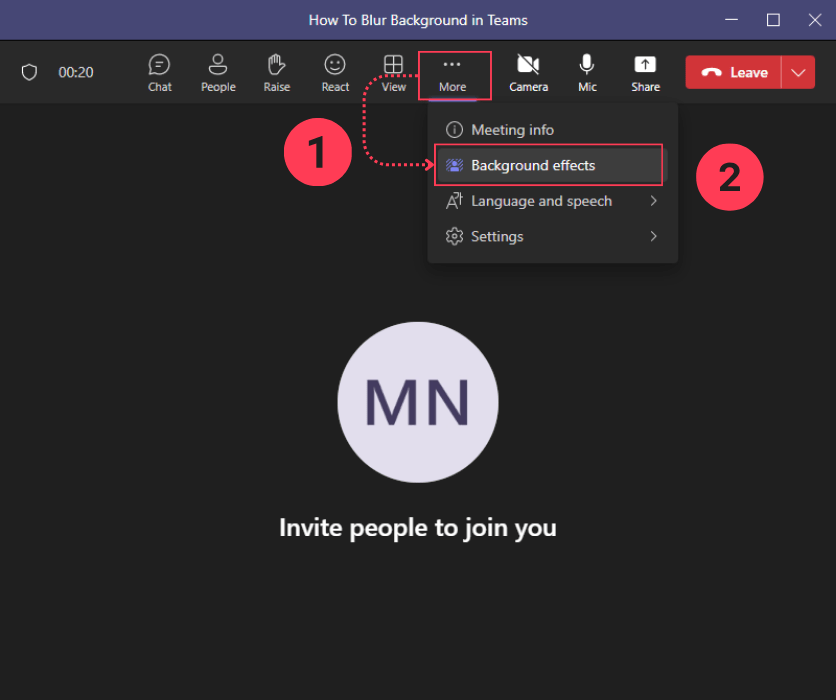Show the People participants list
The image size is (836, 700).
click(x=218, y=72)
